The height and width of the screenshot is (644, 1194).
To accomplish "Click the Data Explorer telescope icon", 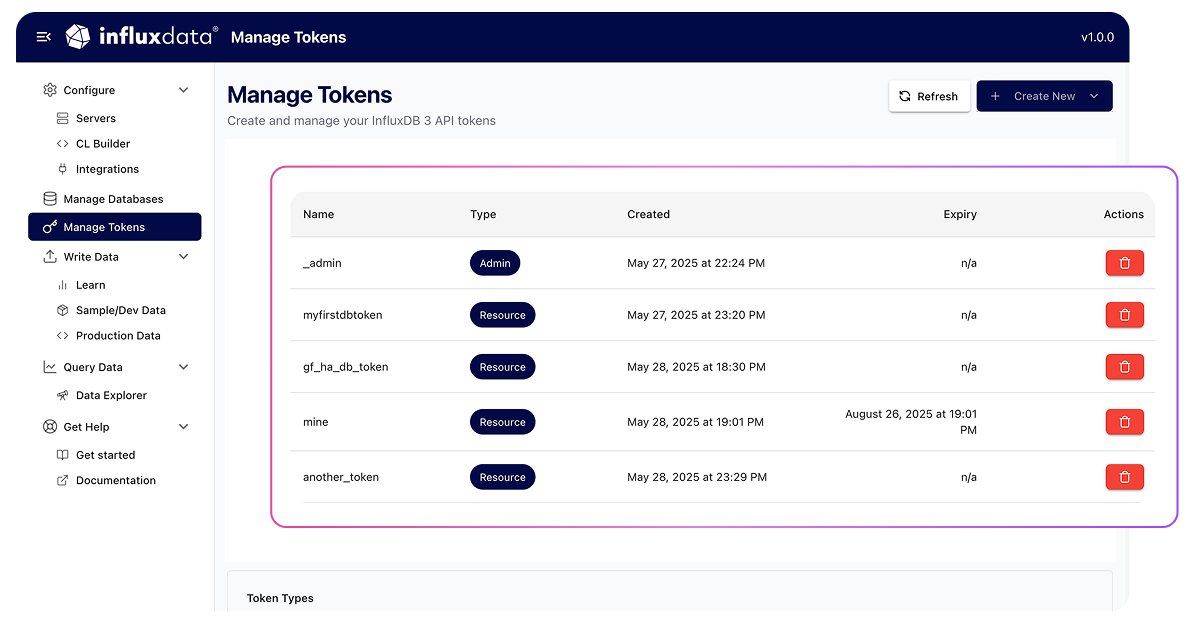I will pos(62,395).
